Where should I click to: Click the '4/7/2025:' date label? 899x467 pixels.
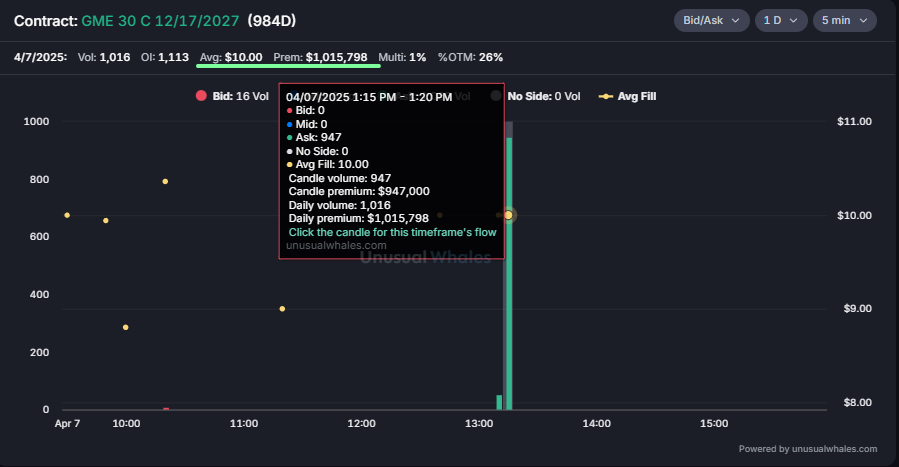(40, 57)
